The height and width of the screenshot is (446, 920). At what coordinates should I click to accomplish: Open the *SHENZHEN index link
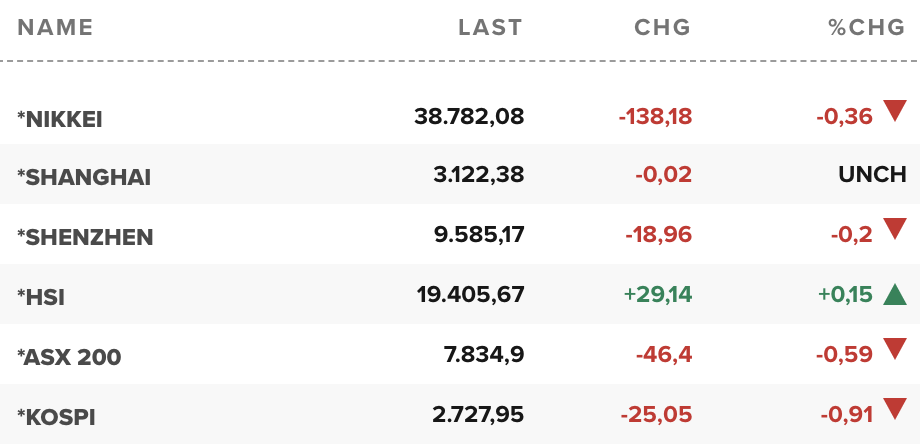point(85,237)
